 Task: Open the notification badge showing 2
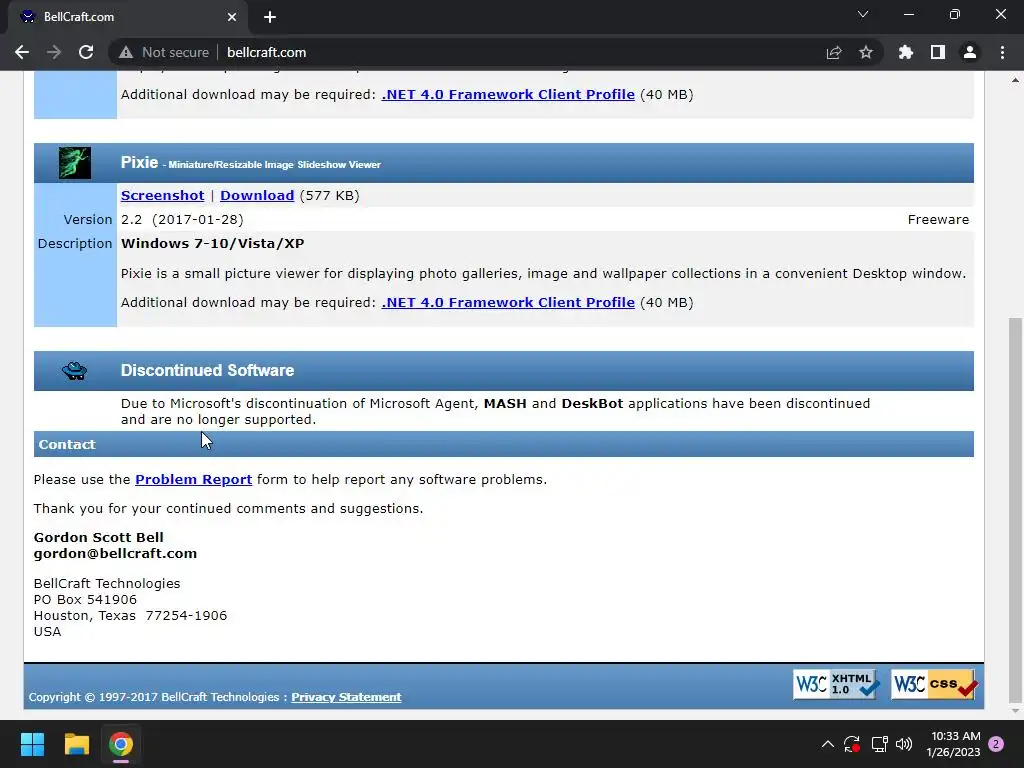pos(996,744)
